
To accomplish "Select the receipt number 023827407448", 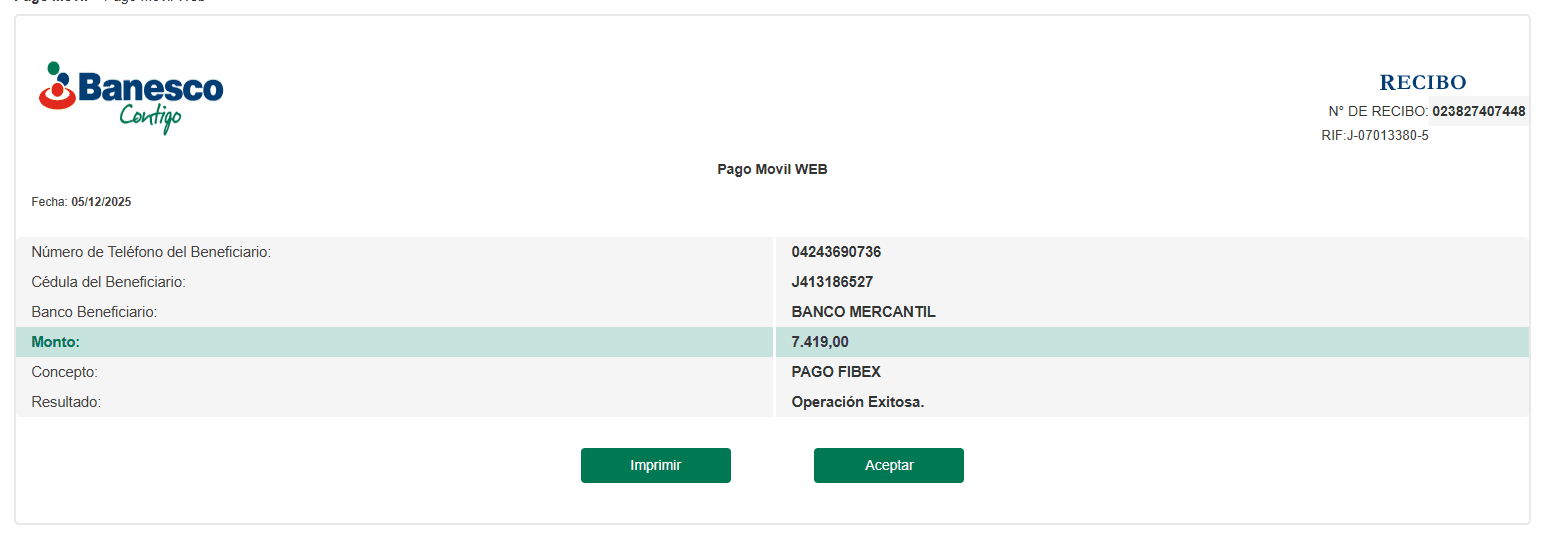I will [1478, 111].
